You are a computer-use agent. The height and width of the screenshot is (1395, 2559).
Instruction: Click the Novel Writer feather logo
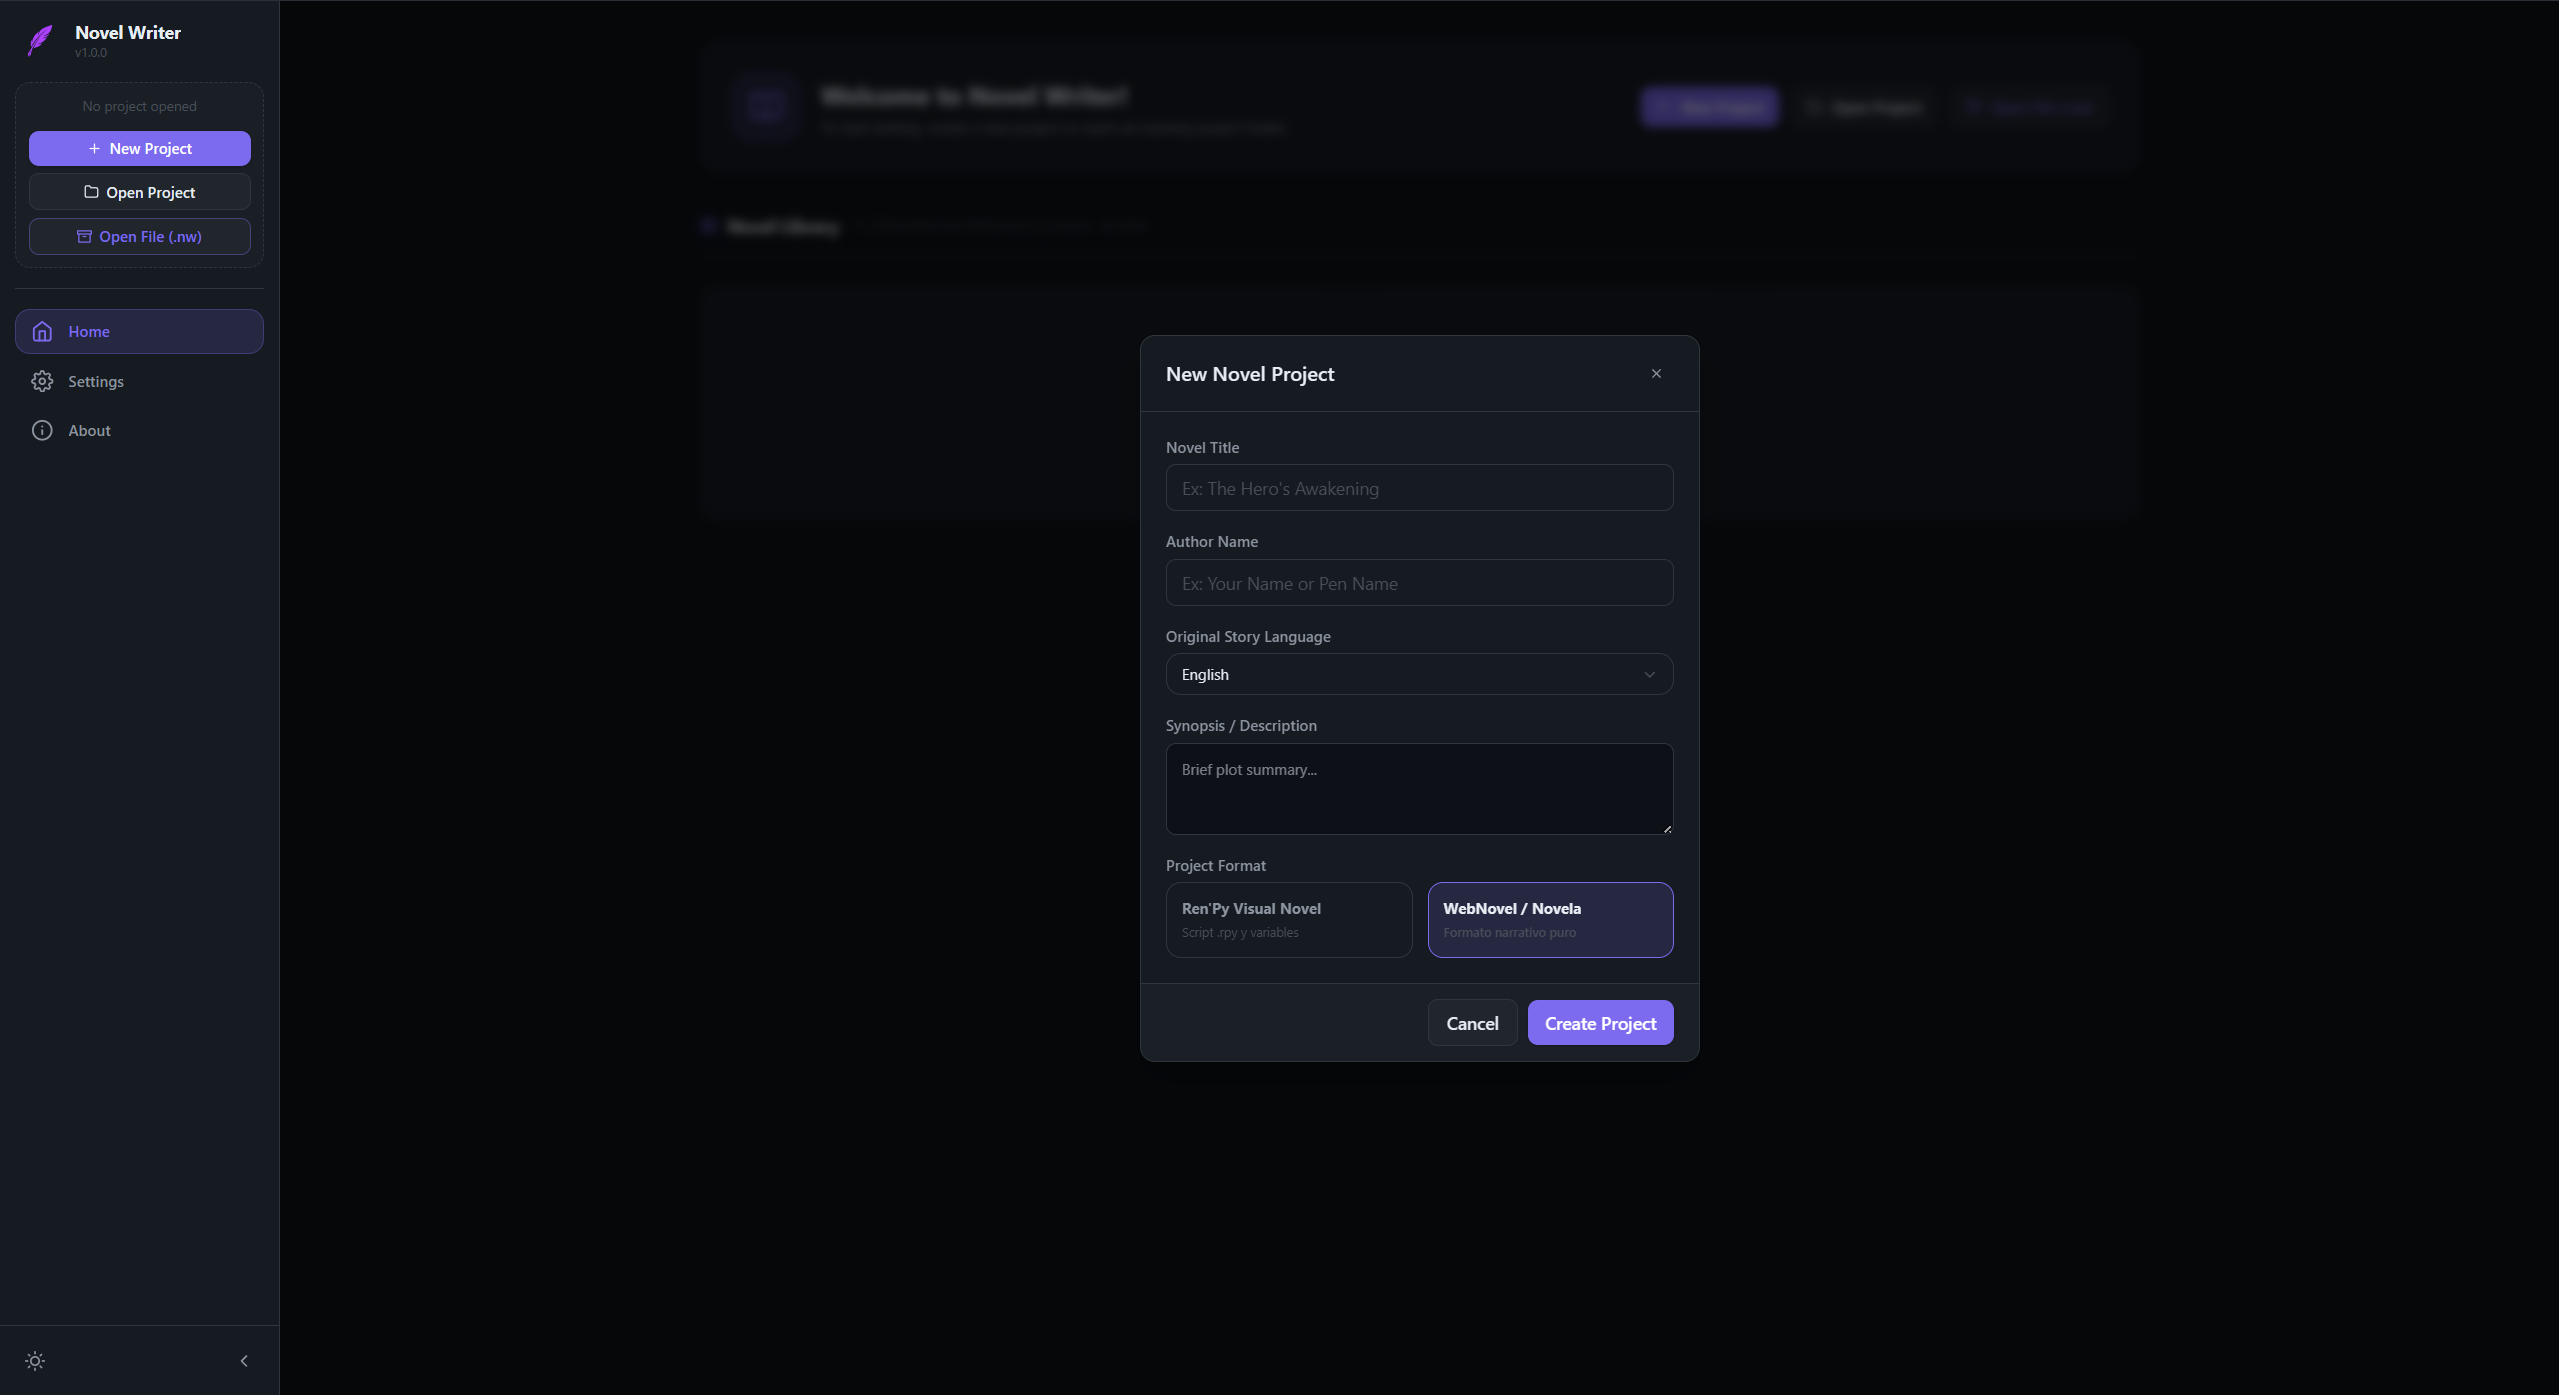(40, 40)
